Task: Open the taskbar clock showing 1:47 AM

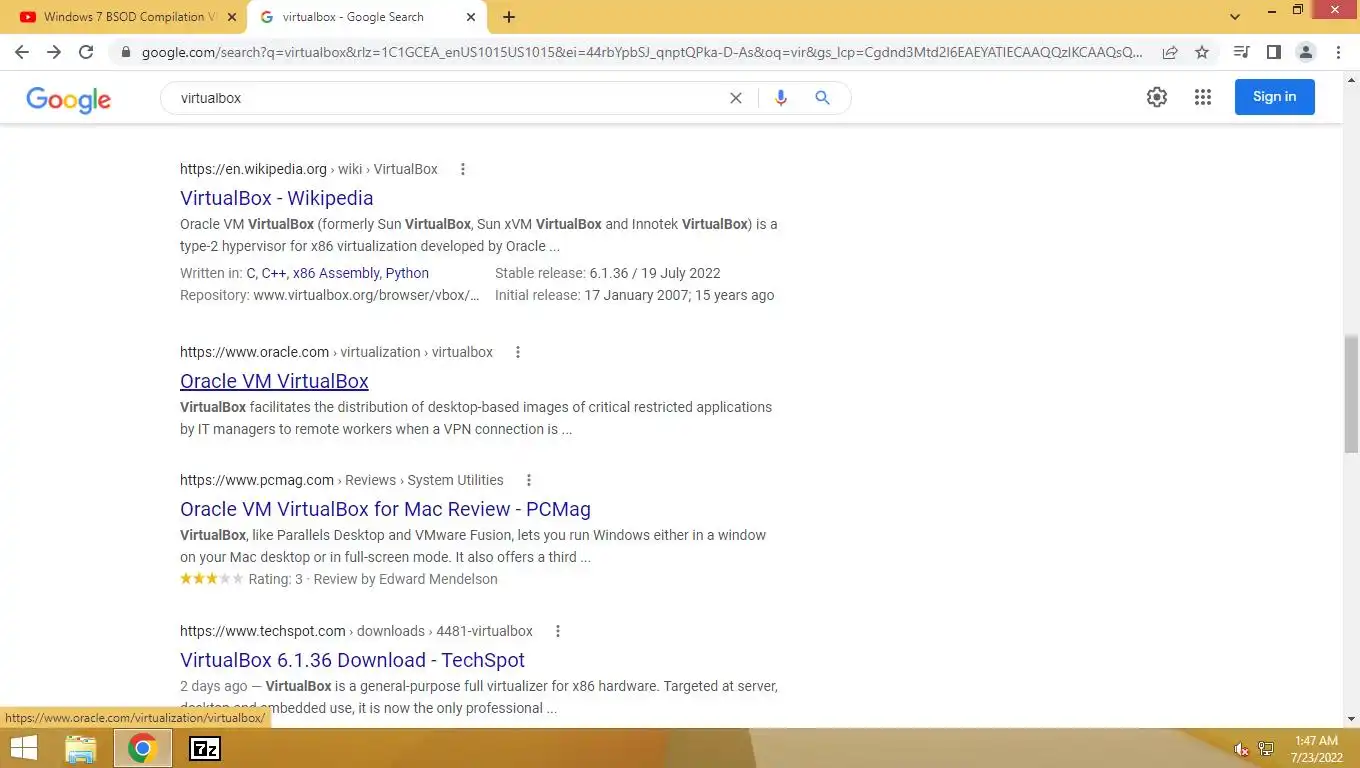Action: coord(1316,749)
